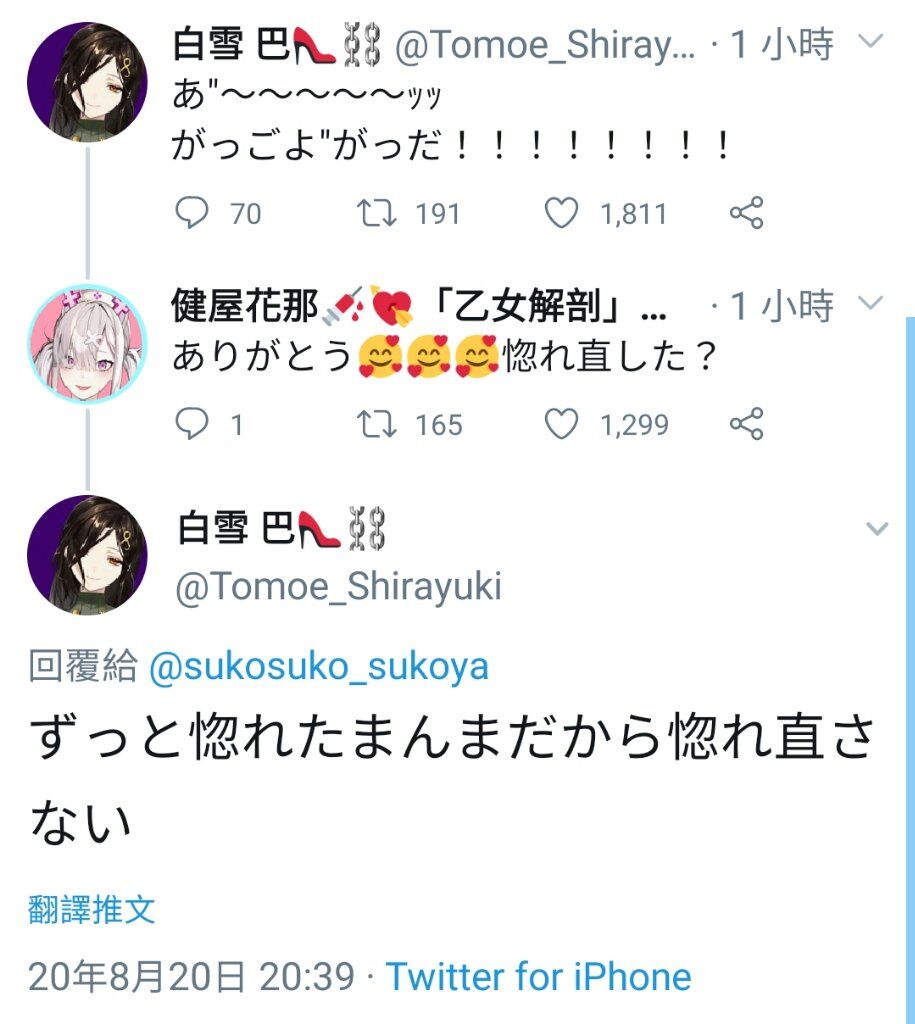Open 白雪 巴's avatar on the main tweet
Image resolution: width=915 pixels, height=1024 pixels.
87,555
